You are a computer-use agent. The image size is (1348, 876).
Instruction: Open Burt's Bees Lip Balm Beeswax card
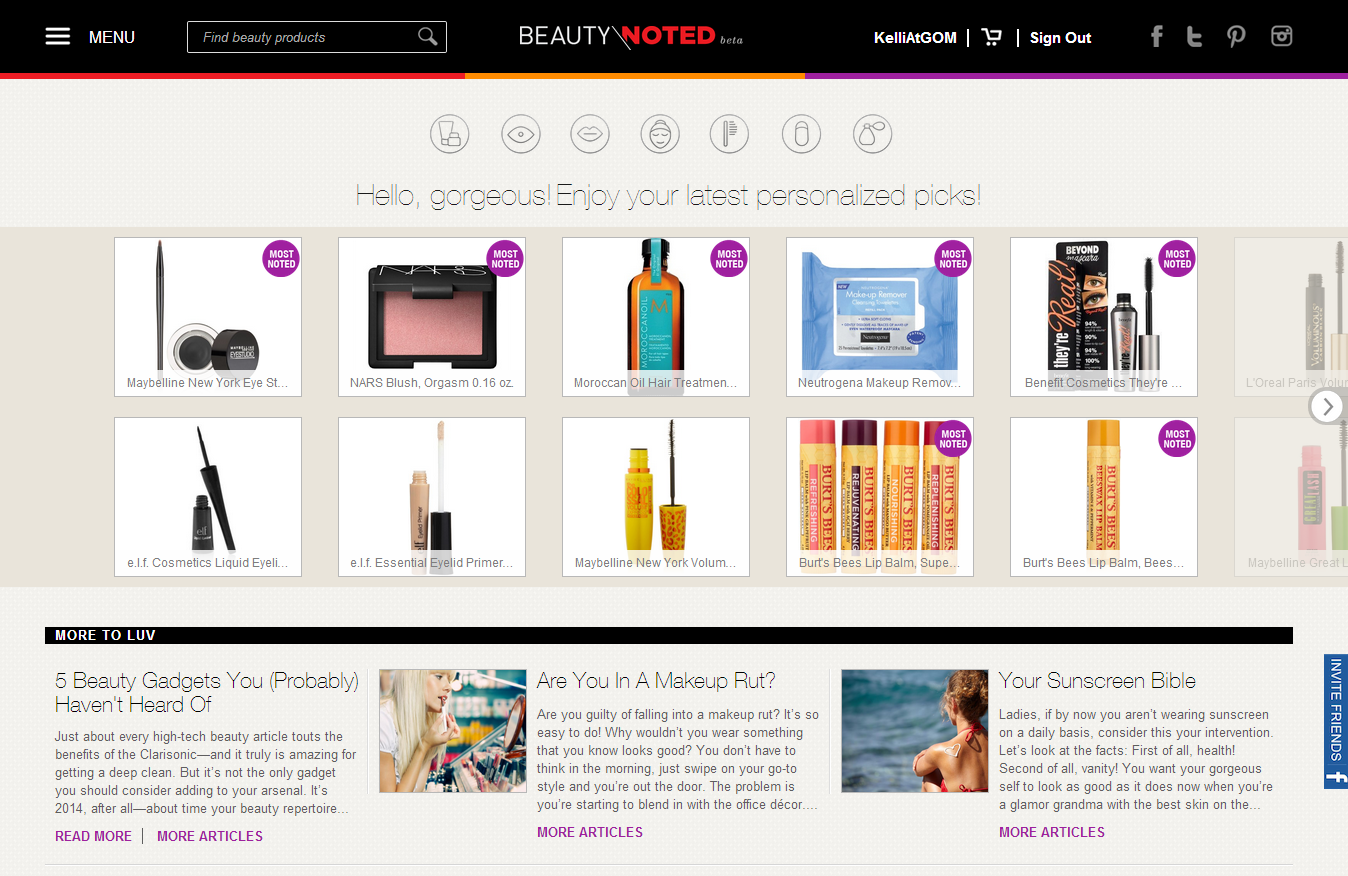point(1104,497)
